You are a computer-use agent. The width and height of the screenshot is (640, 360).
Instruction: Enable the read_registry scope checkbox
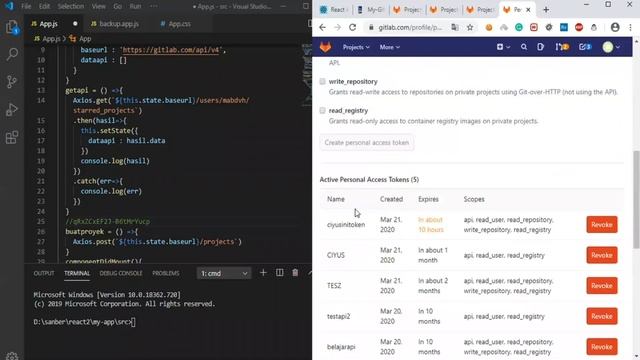tap(322, 110)
